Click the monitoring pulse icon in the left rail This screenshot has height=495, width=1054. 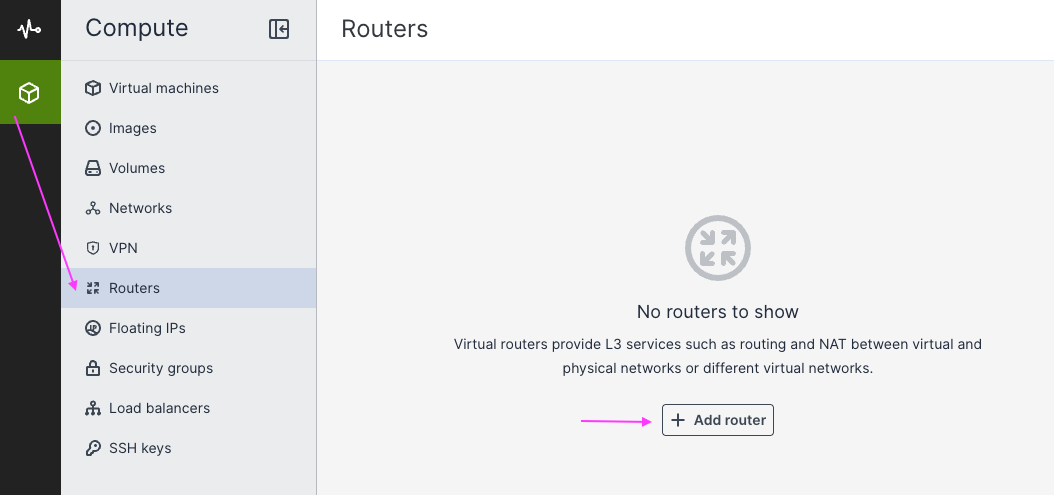pos(29,29)
